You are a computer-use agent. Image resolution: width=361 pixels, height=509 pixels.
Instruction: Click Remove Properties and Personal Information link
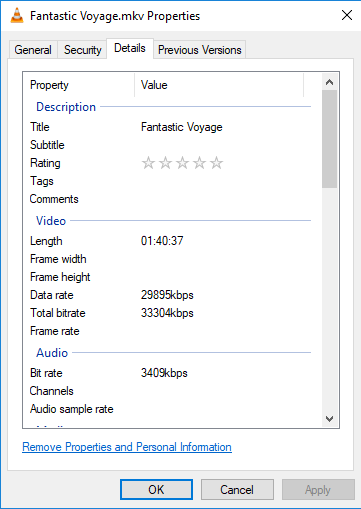point(127,447)
